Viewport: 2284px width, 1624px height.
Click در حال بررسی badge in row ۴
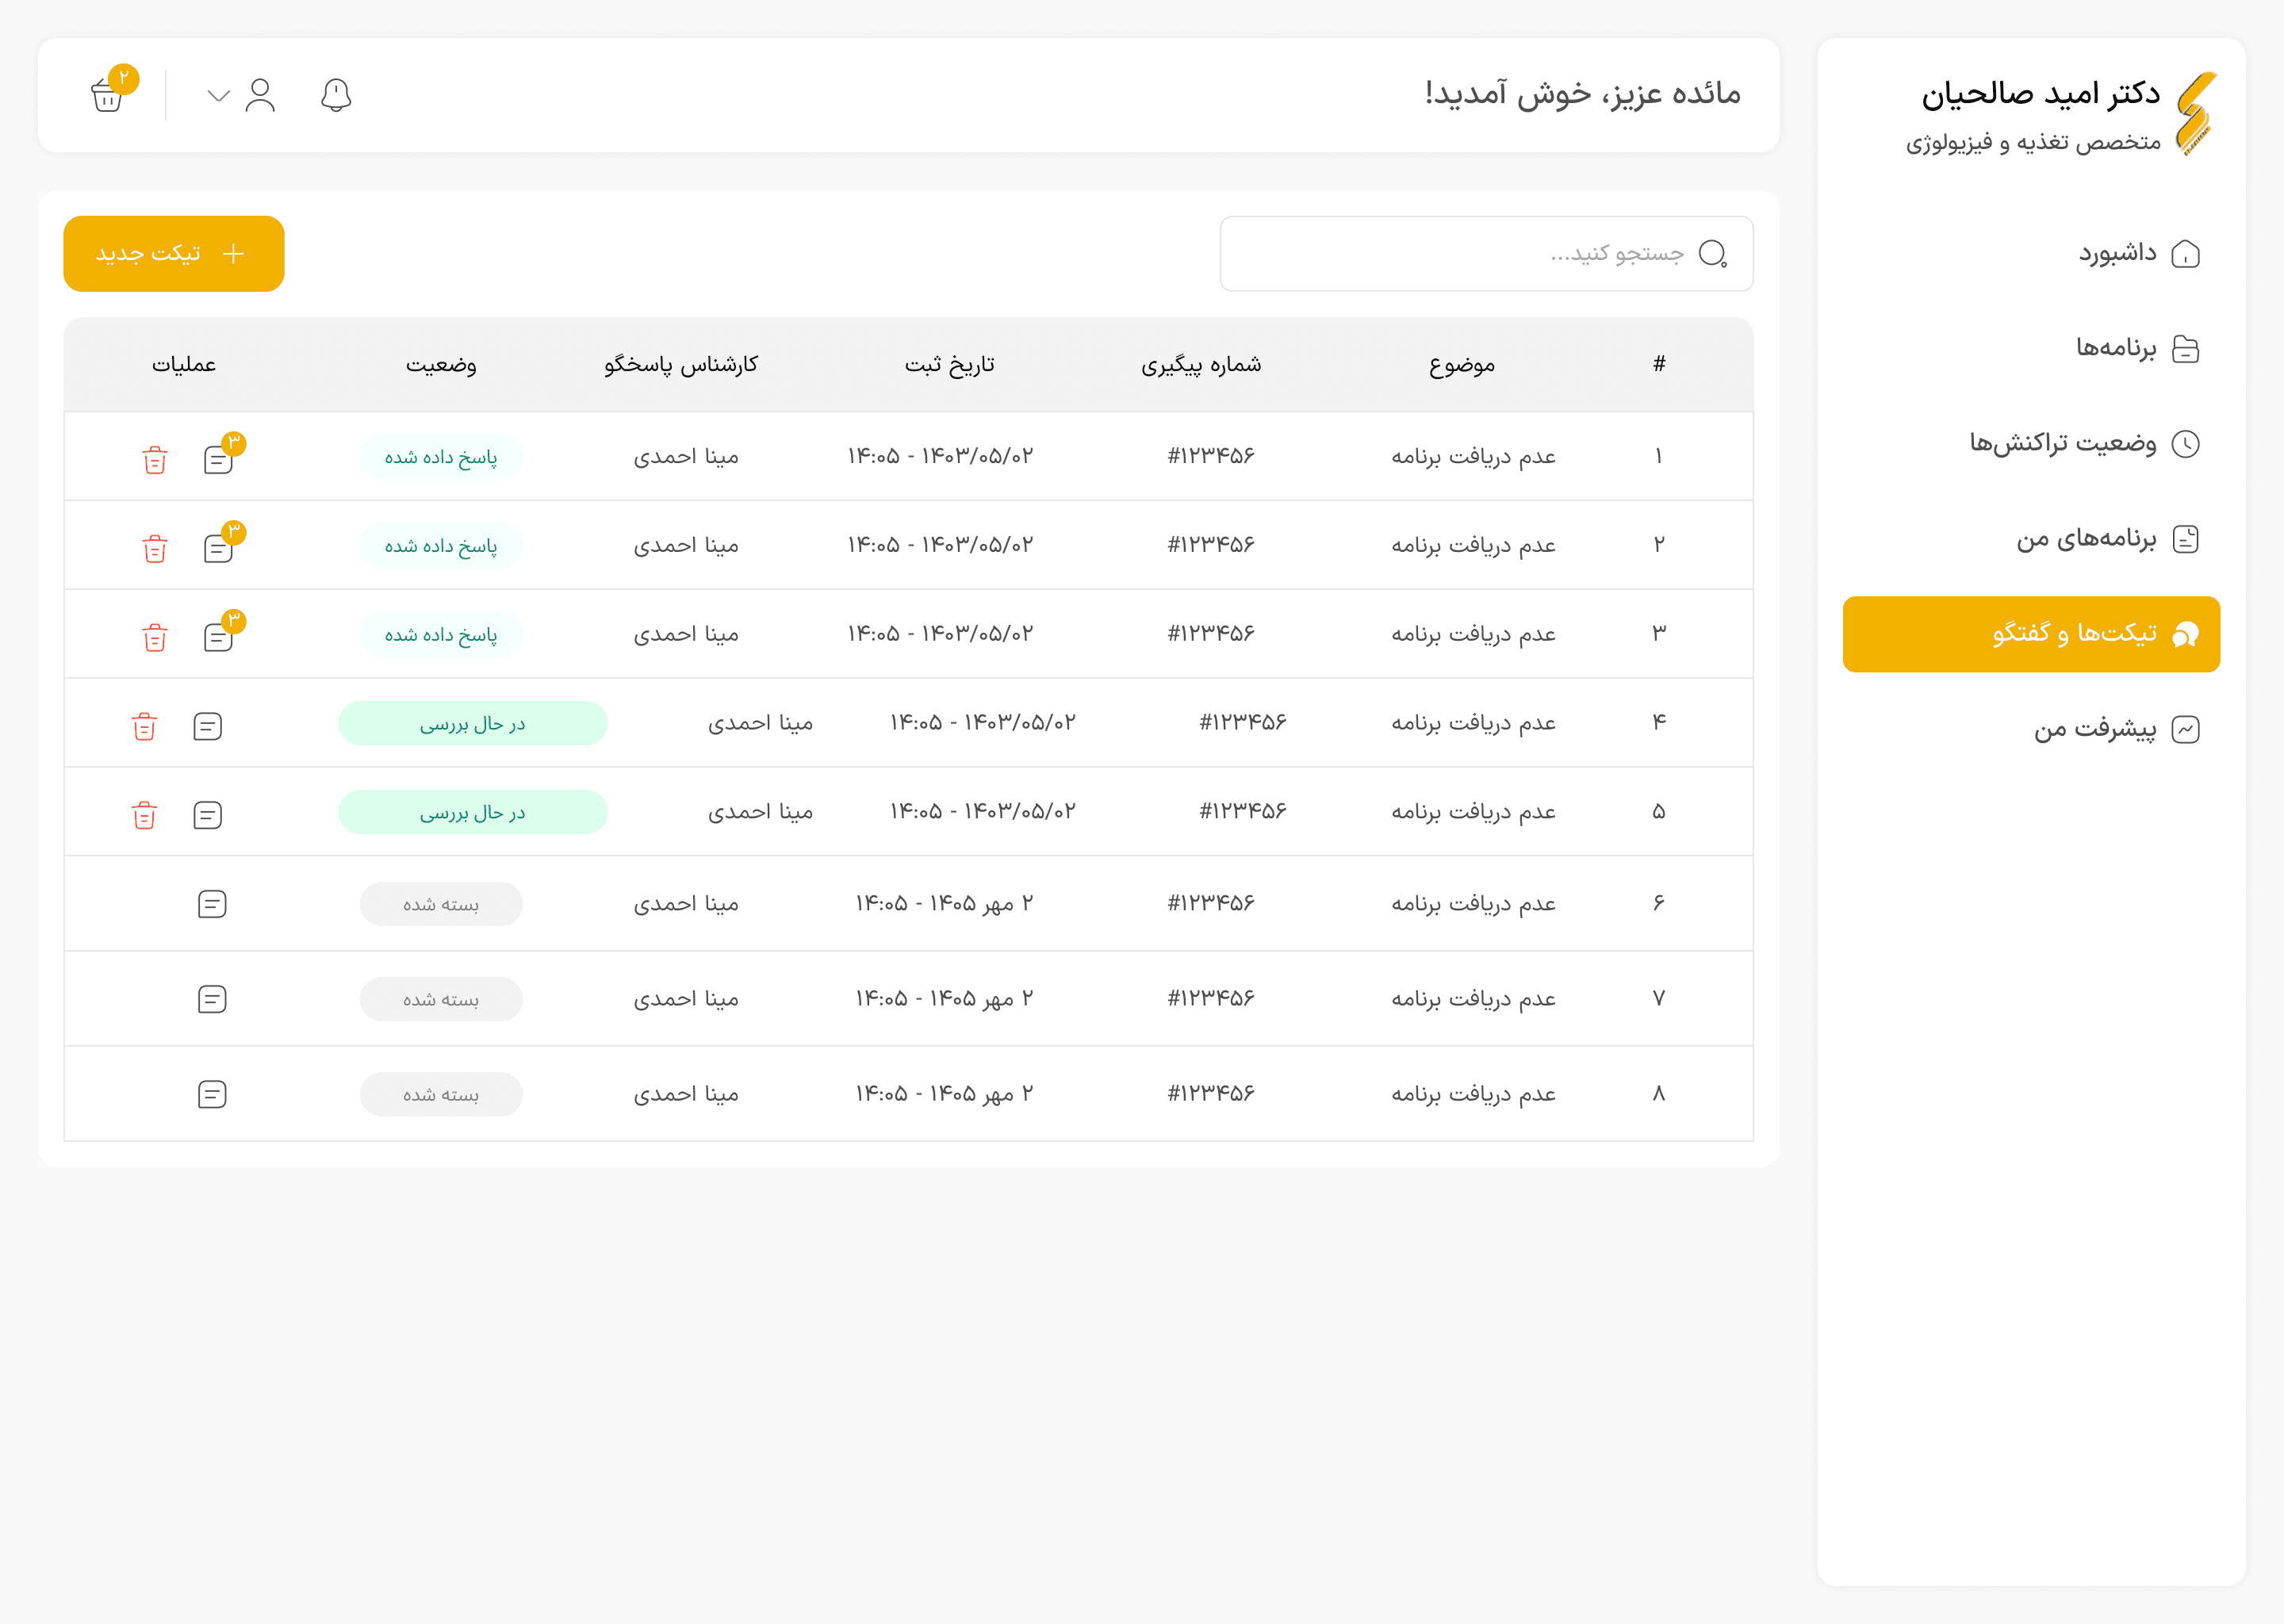coord(473,723)
